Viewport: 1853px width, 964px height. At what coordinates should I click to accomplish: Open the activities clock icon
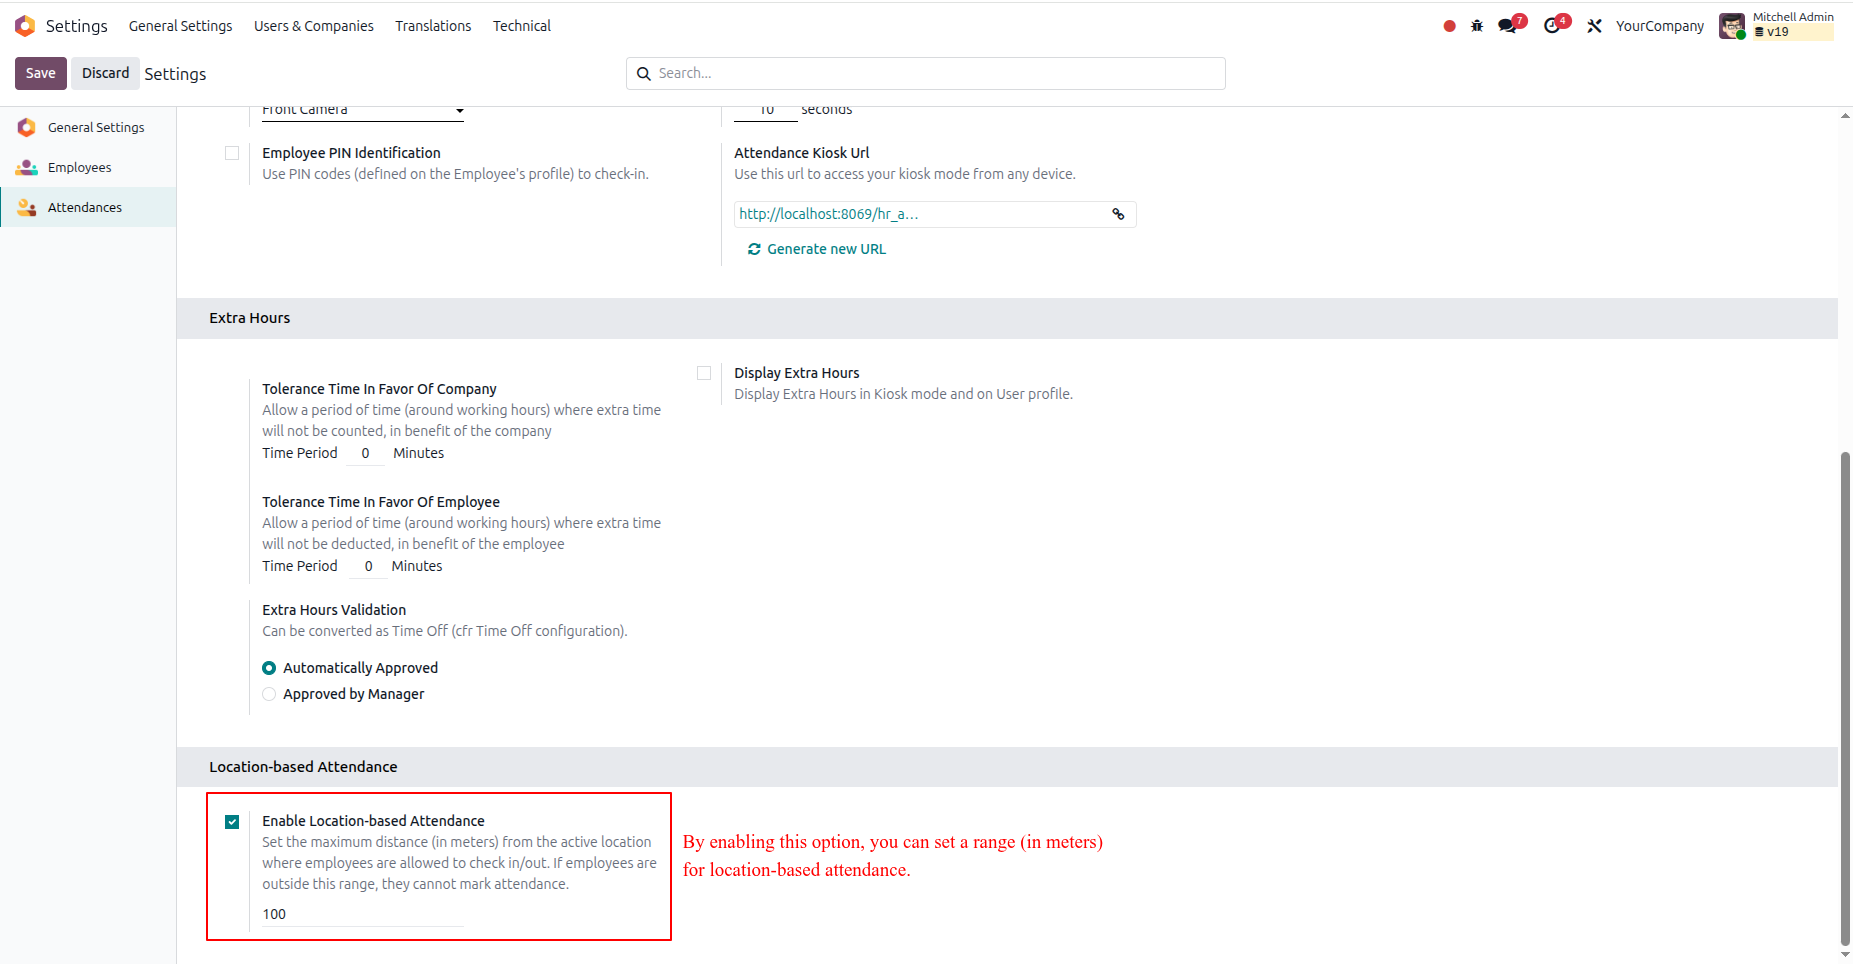[1552, 26]
